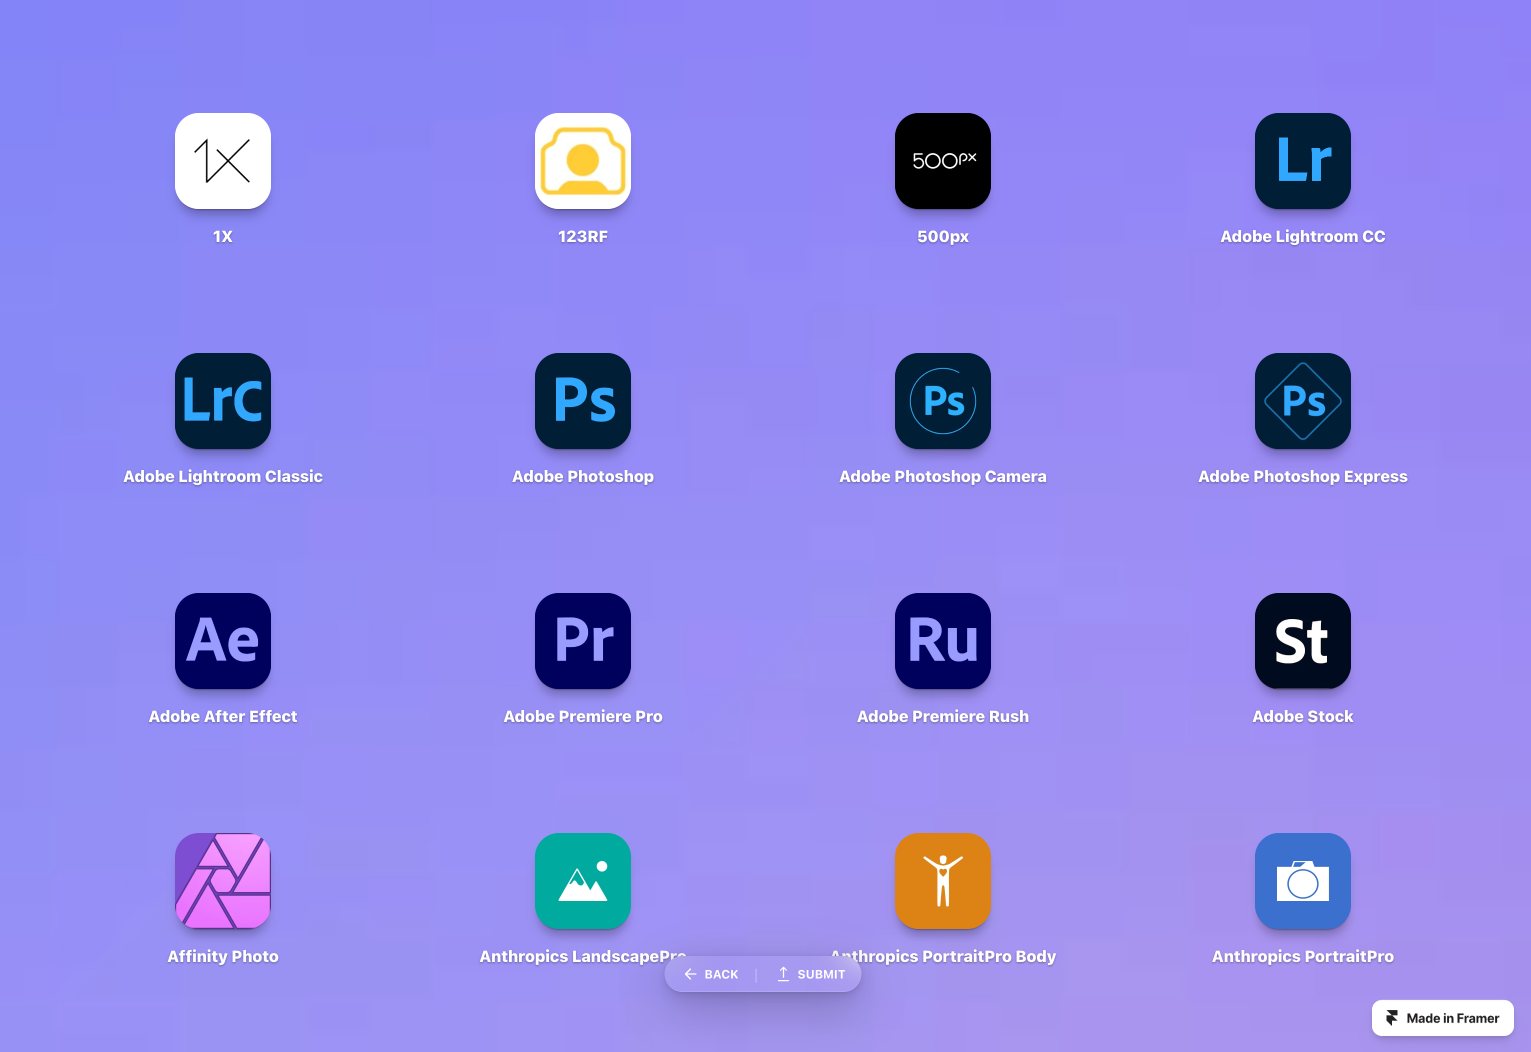This screenshot has width=1531, height=1052.
Task: Click the "Adobe Premiere Pro" label
Action: click(x=583, y=717)
